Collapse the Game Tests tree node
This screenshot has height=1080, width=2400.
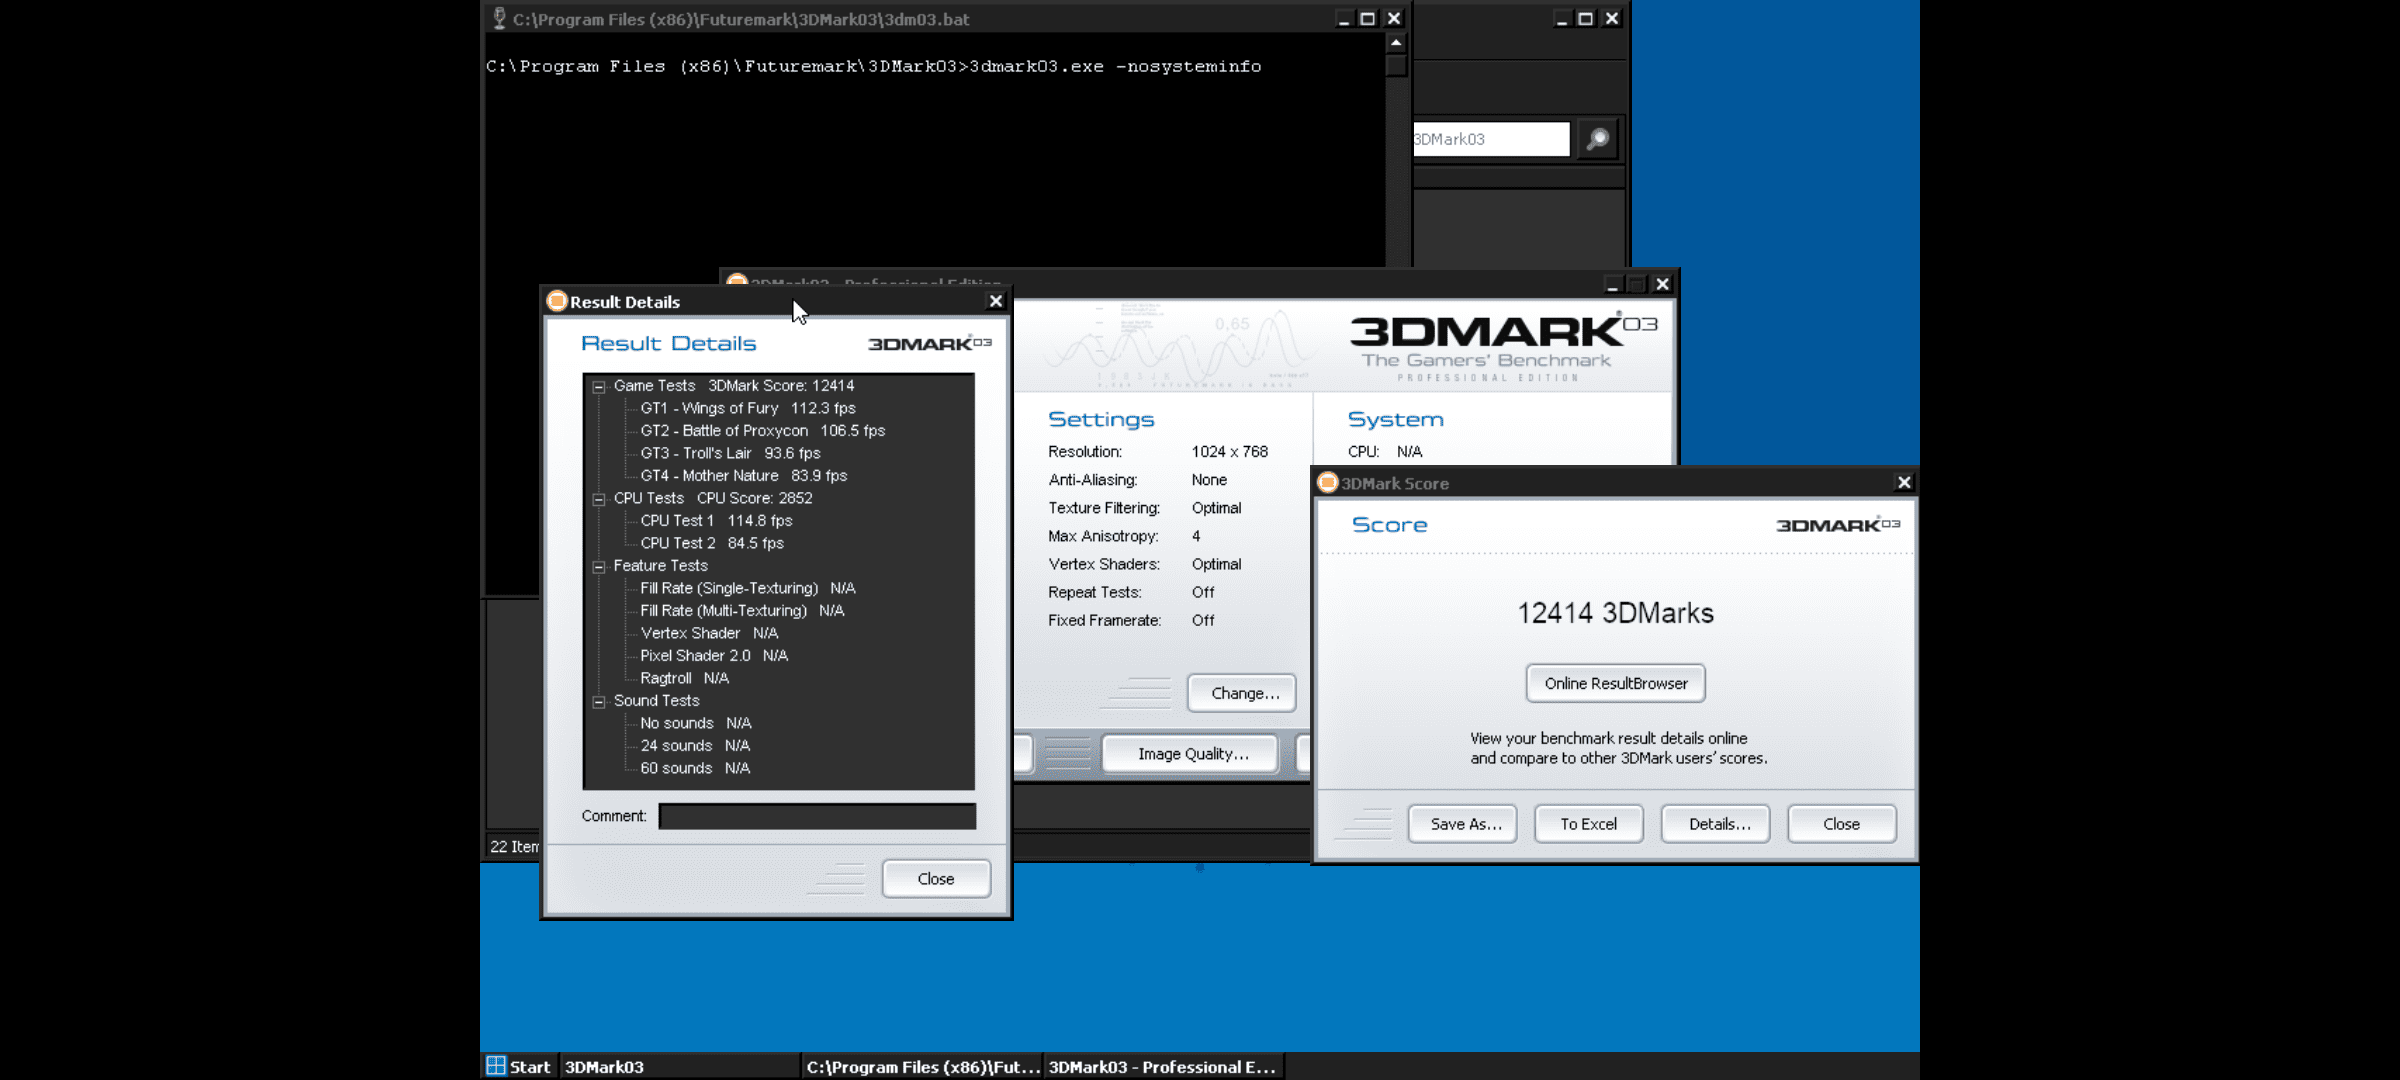599,387
